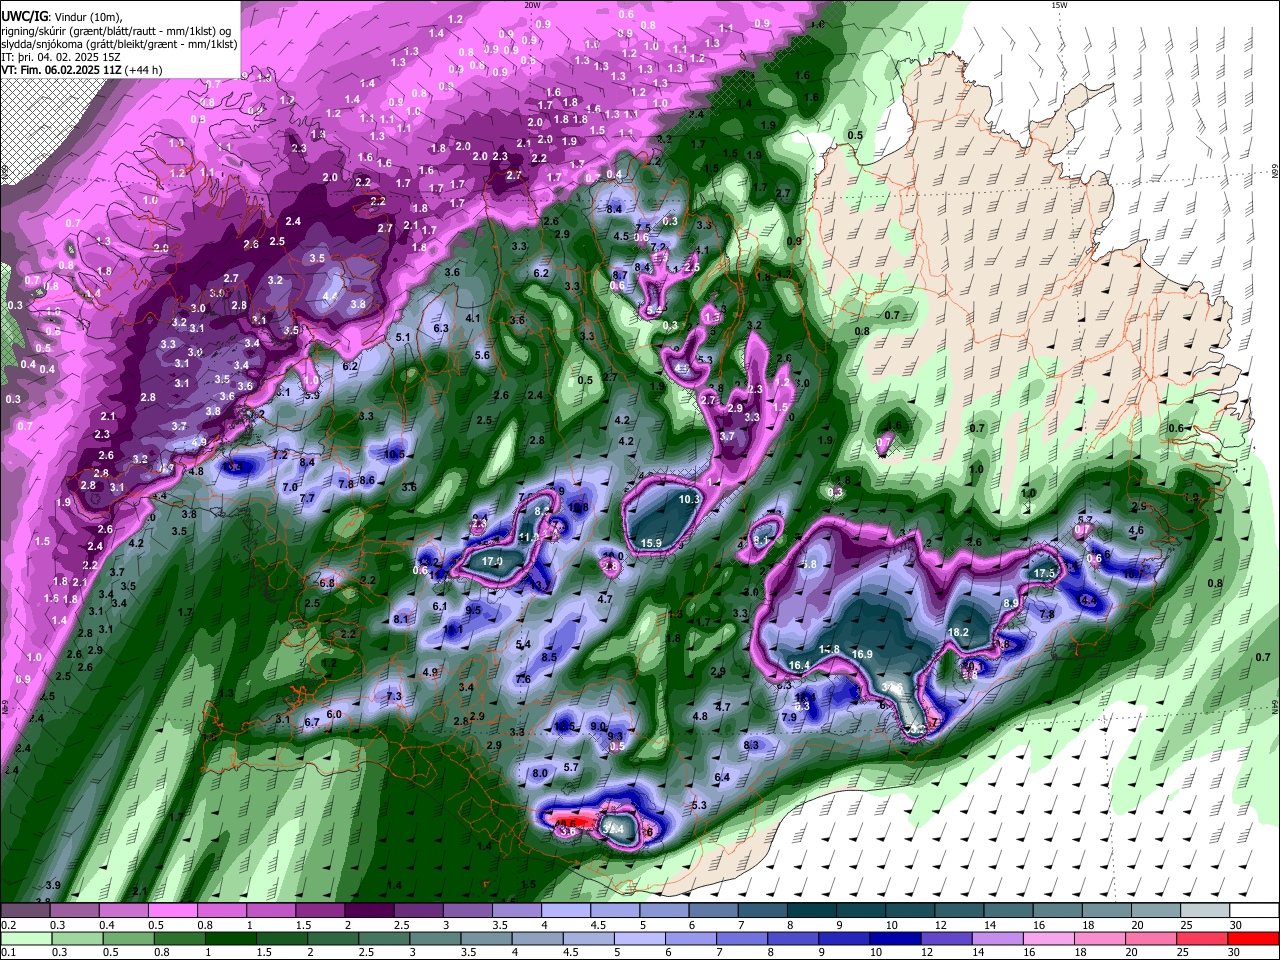The width and height of the screenshot is (1280, 960).
Task: Select the 'Vindur (10m)' label in header
Action: pos(86,17)
